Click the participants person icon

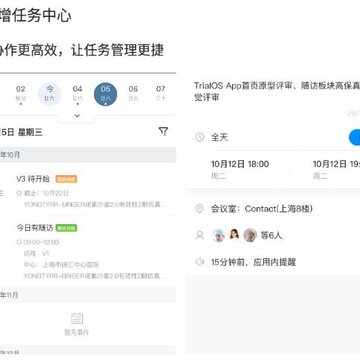coord(200,235)
